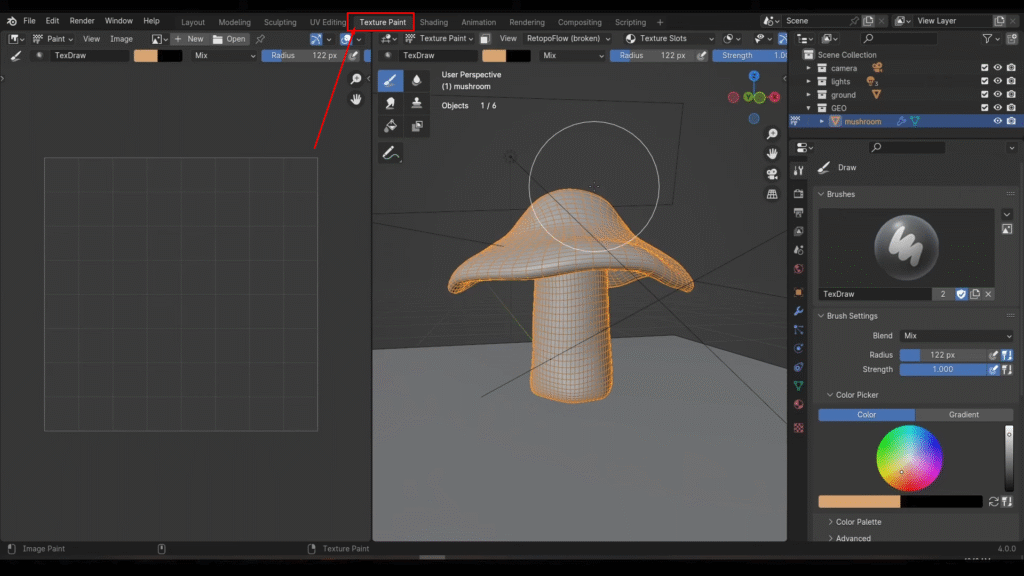Image resolution: width=1024 pixels, height=576 pixels.
Task: Expand the lights collection in outliner
Action: 808,81
